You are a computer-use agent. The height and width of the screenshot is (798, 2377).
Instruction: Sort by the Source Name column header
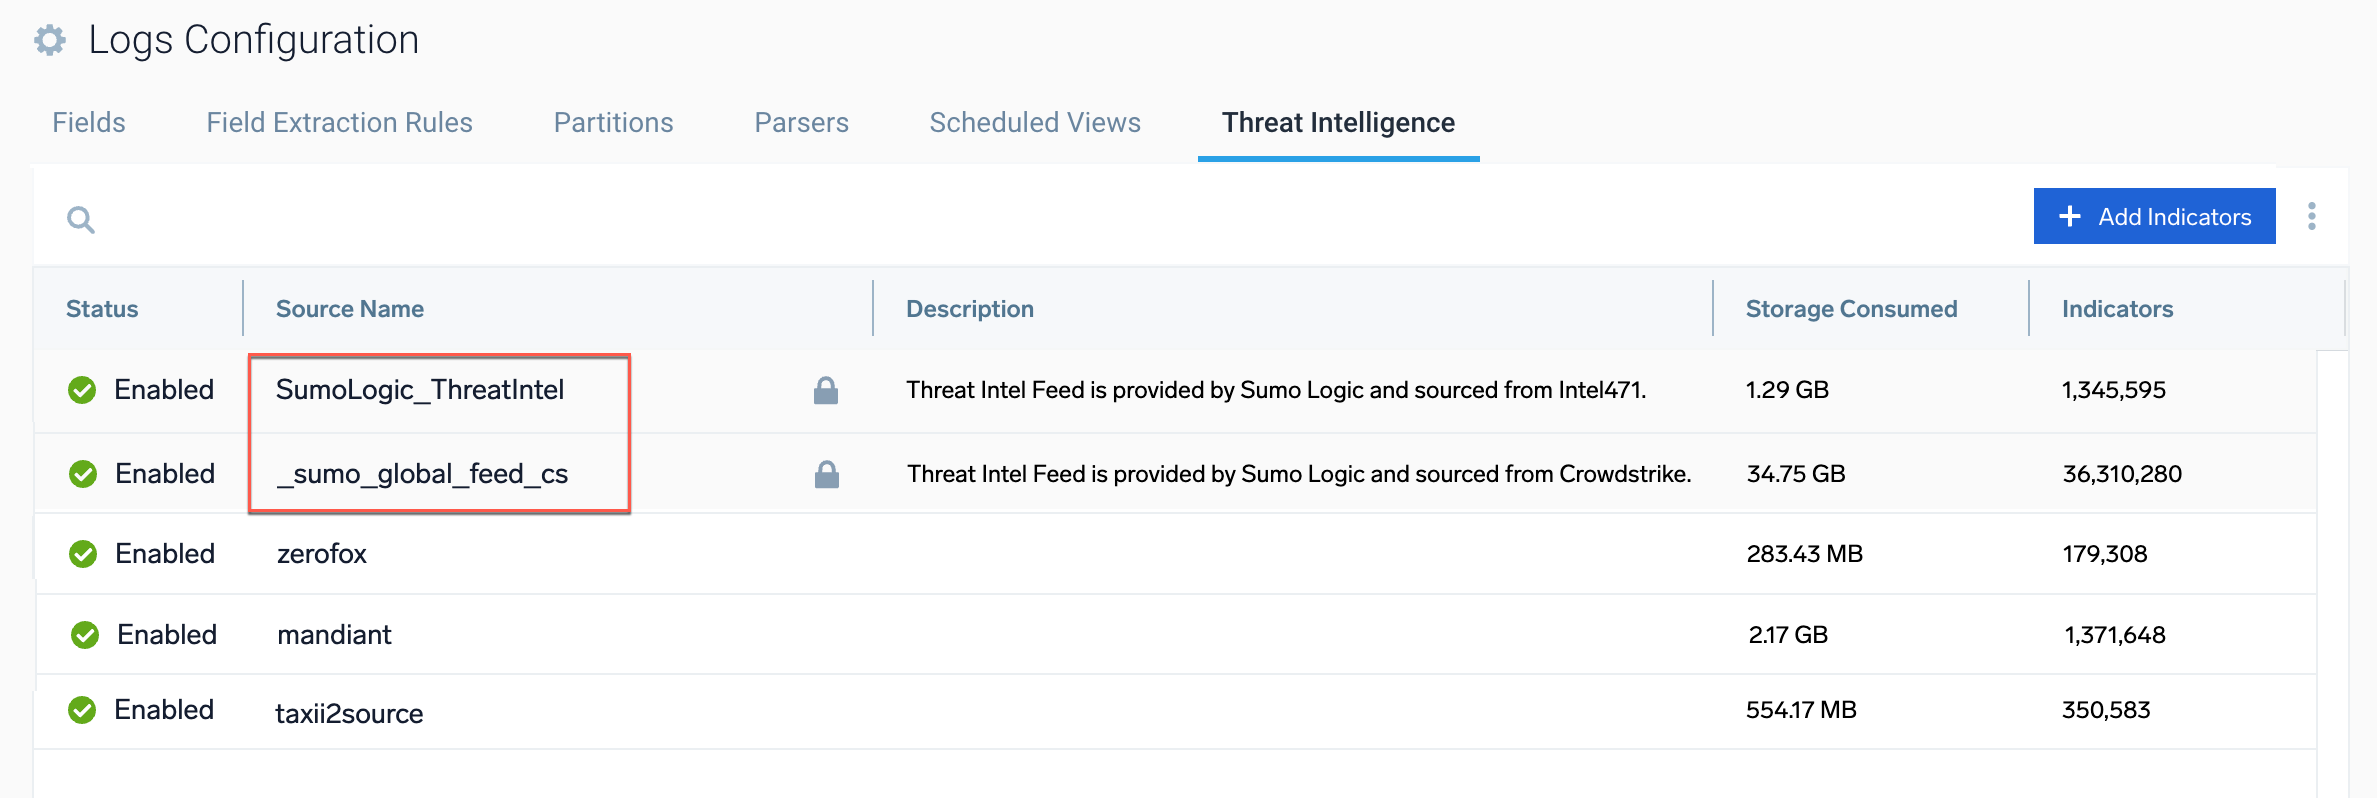tap(350, 309)
